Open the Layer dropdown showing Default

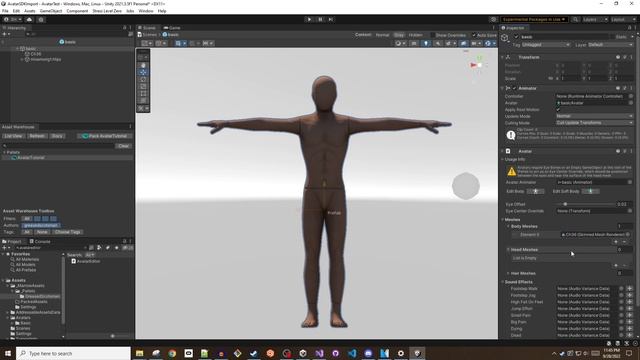(611, 44)
